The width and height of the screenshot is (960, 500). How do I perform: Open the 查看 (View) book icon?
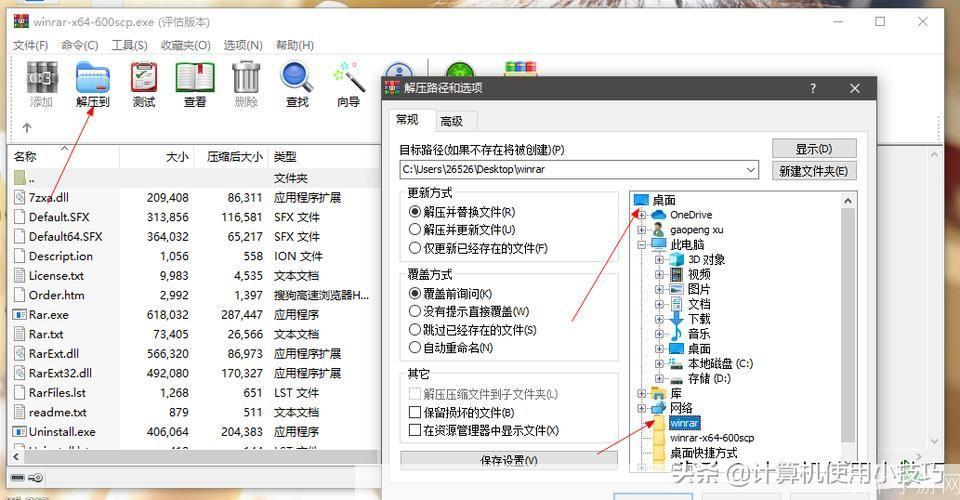tap(195, 78)
